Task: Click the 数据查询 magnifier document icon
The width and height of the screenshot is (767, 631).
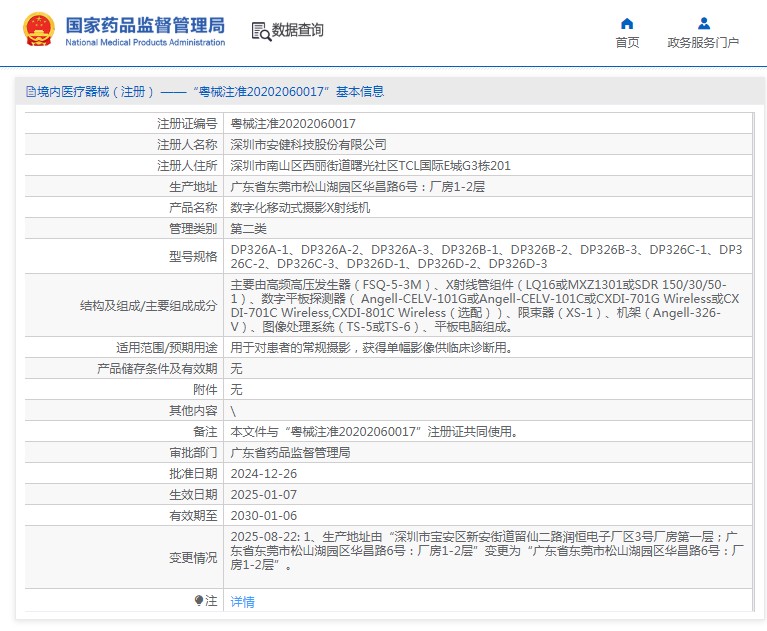Action: point(260,31)
